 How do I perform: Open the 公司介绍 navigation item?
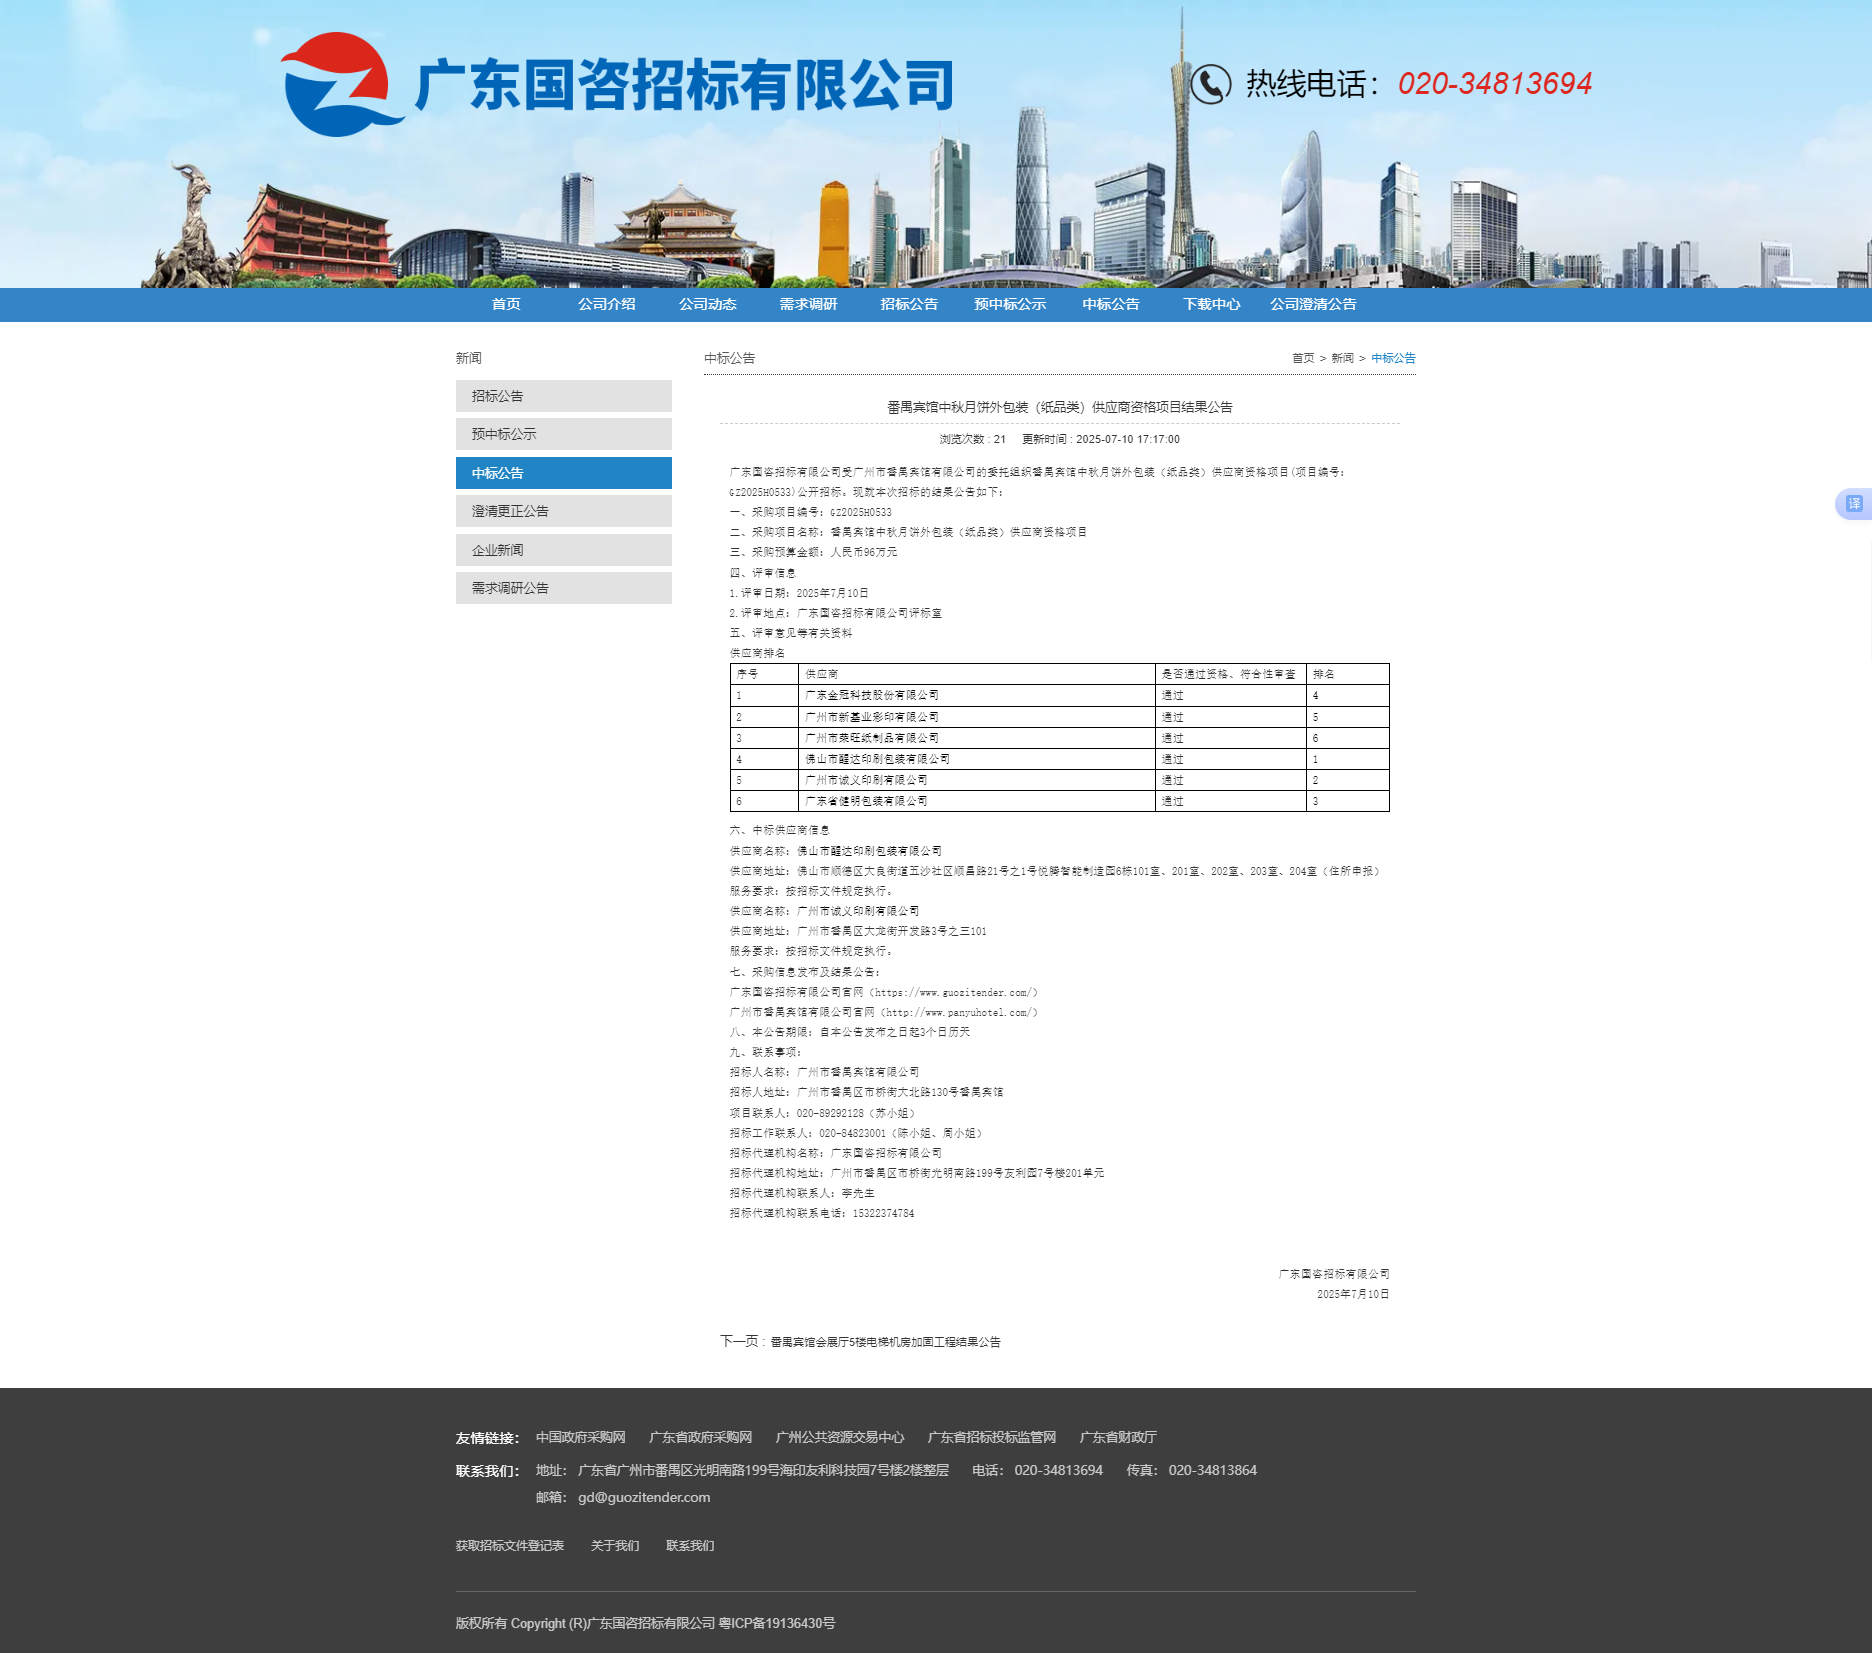click(x=606, y=304)
